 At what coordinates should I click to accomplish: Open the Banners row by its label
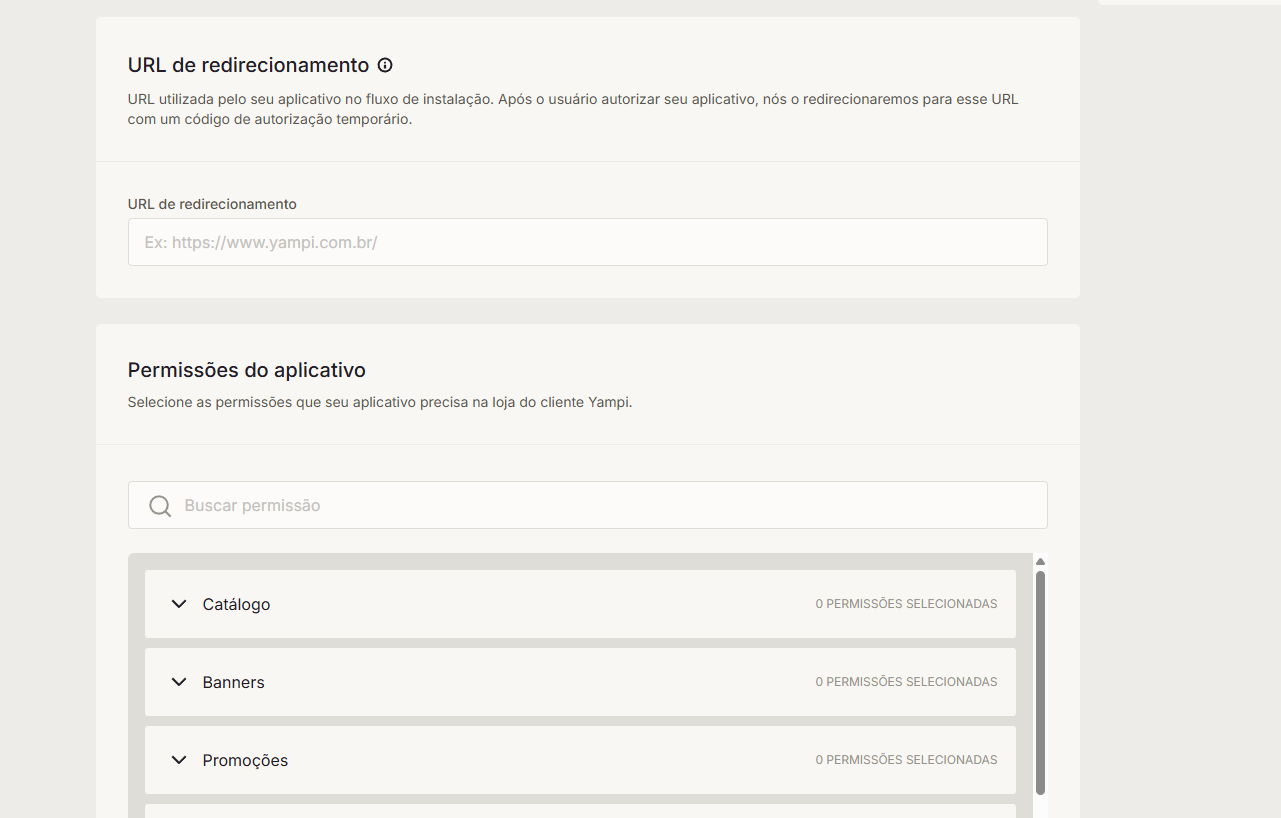coord(233,682)
